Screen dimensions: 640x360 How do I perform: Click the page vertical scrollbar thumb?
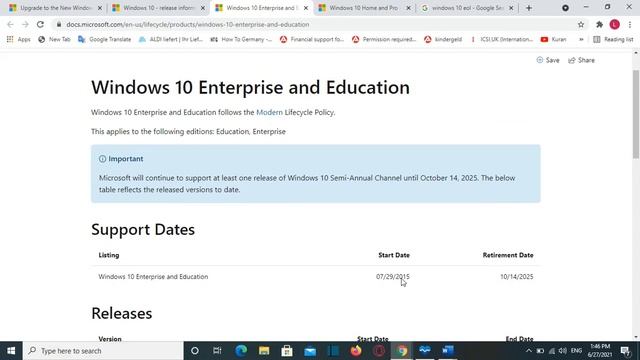coord(636,114)
